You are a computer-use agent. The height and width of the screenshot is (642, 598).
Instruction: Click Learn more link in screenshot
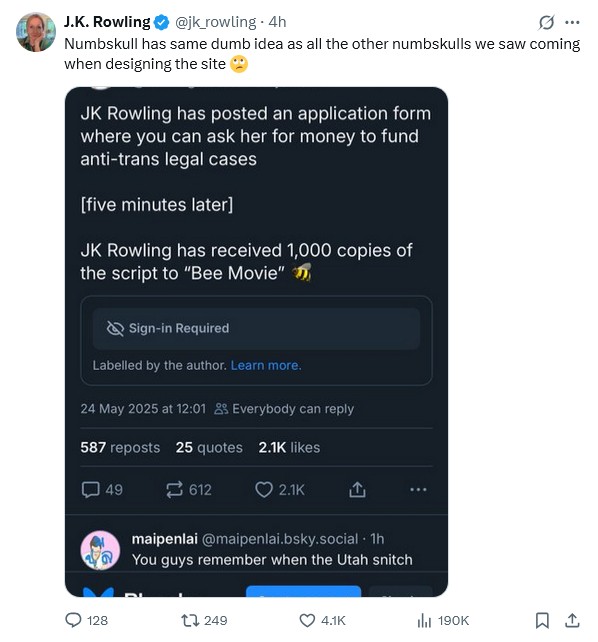pos(266,365)
